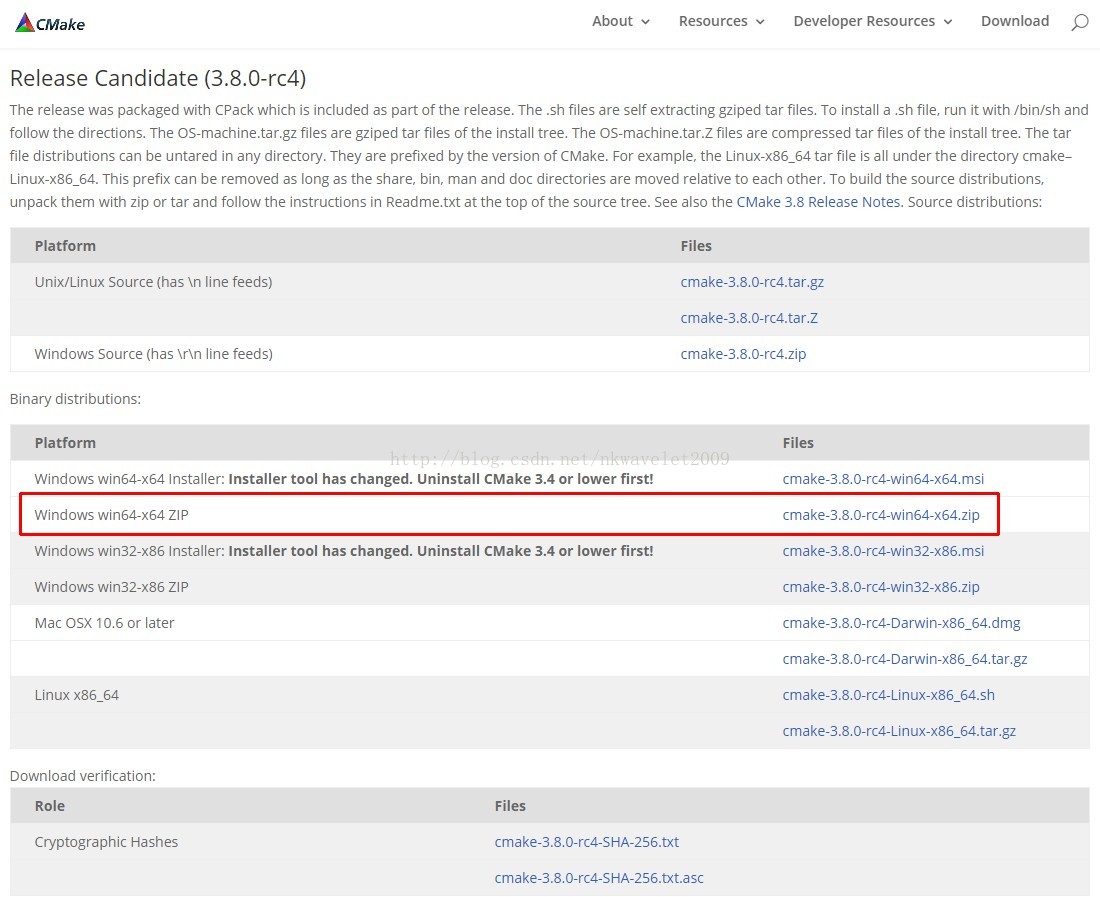Open the search magnifier icon
Screen dimensions: 1100x897
coord(1079,22)
